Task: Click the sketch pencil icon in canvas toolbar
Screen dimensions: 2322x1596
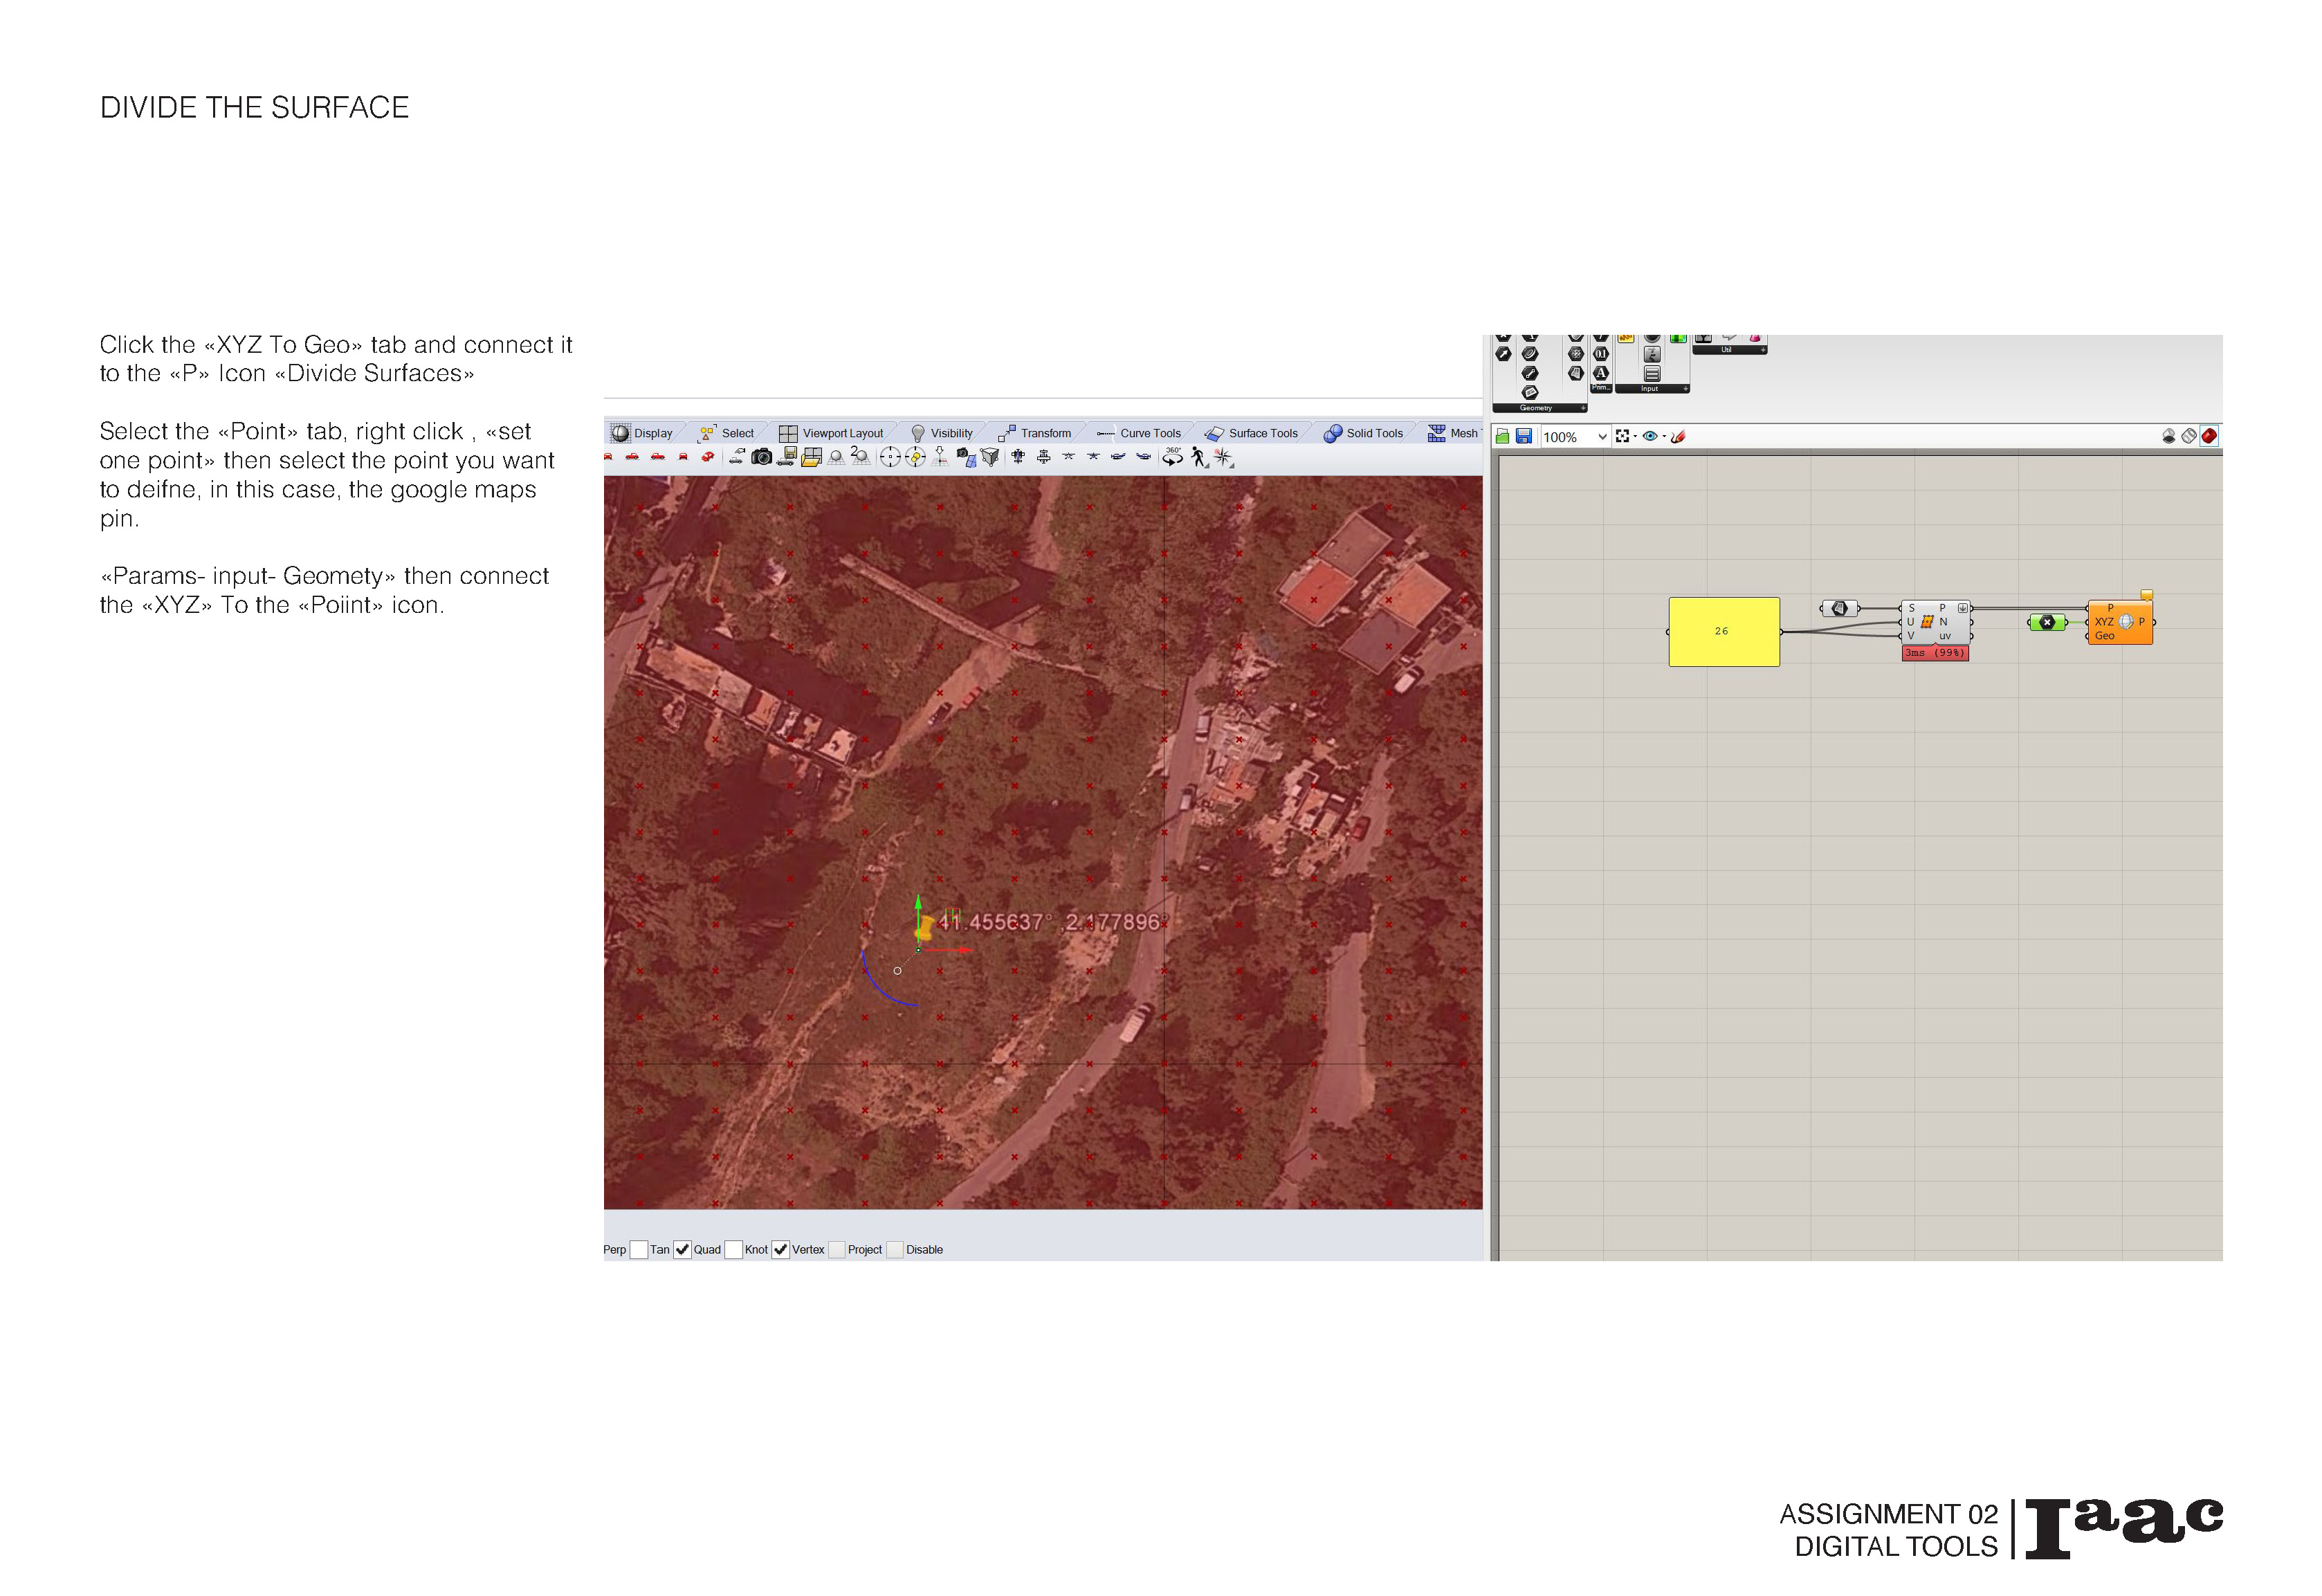Action: coord(1678,436)
